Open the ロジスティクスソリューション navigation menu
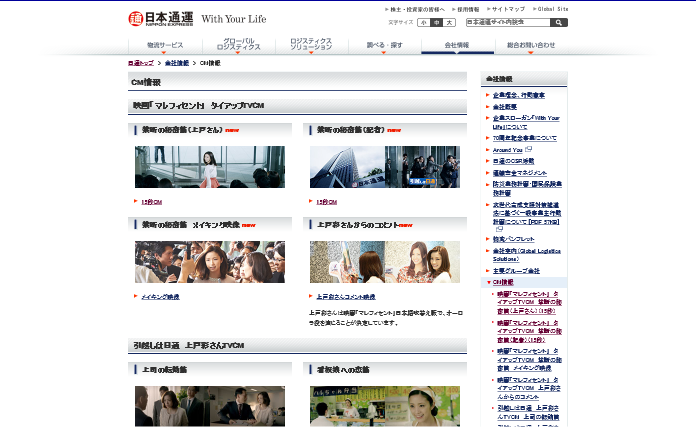 [311, 45]
